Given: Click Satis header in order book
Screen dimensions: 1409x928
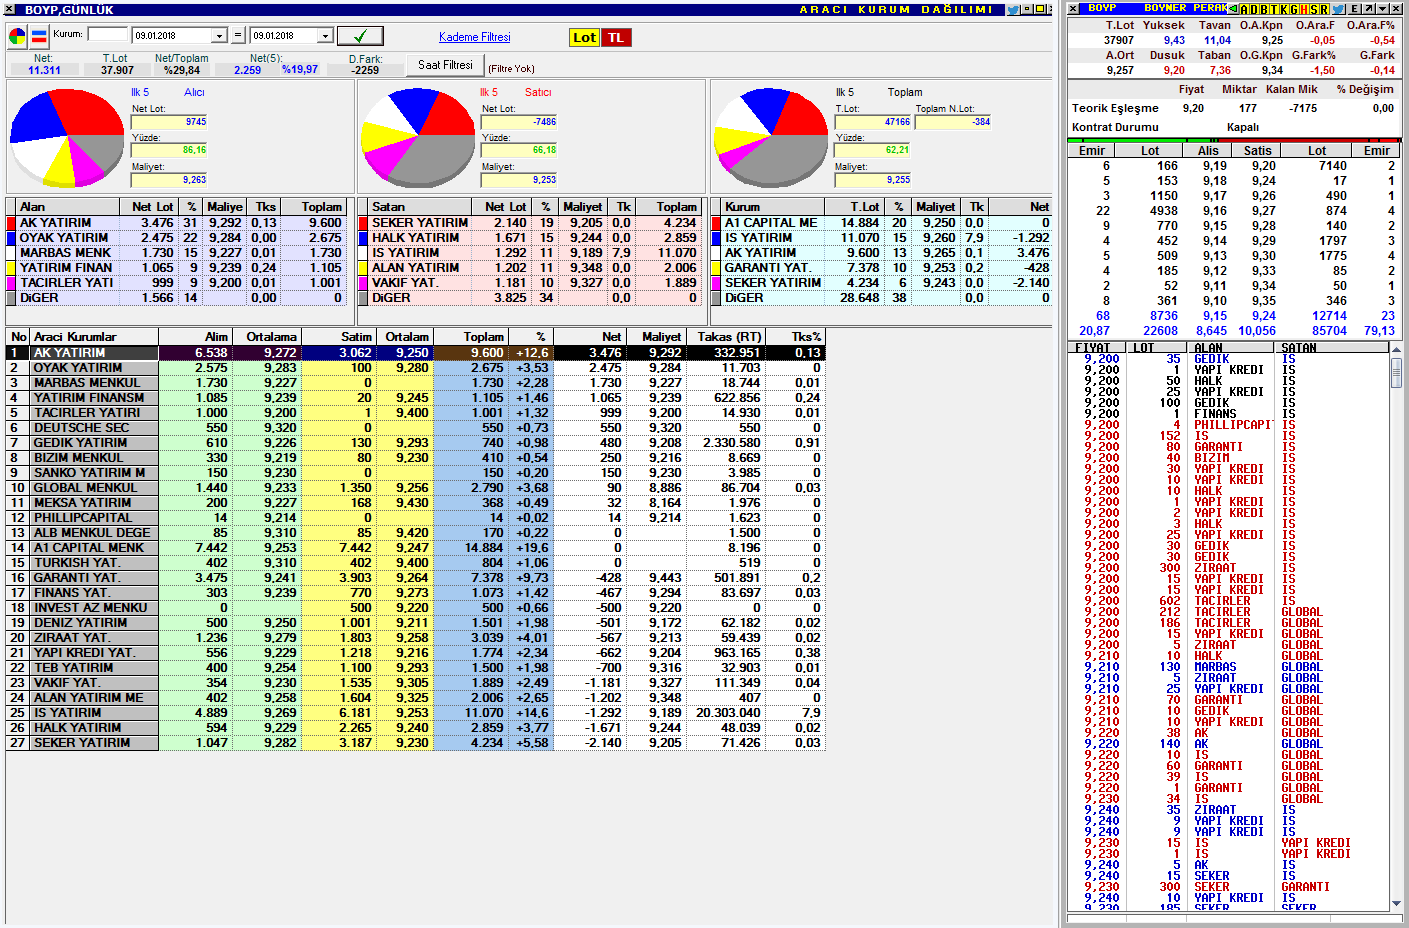Looking at the screenshot, I should 1258,151.
